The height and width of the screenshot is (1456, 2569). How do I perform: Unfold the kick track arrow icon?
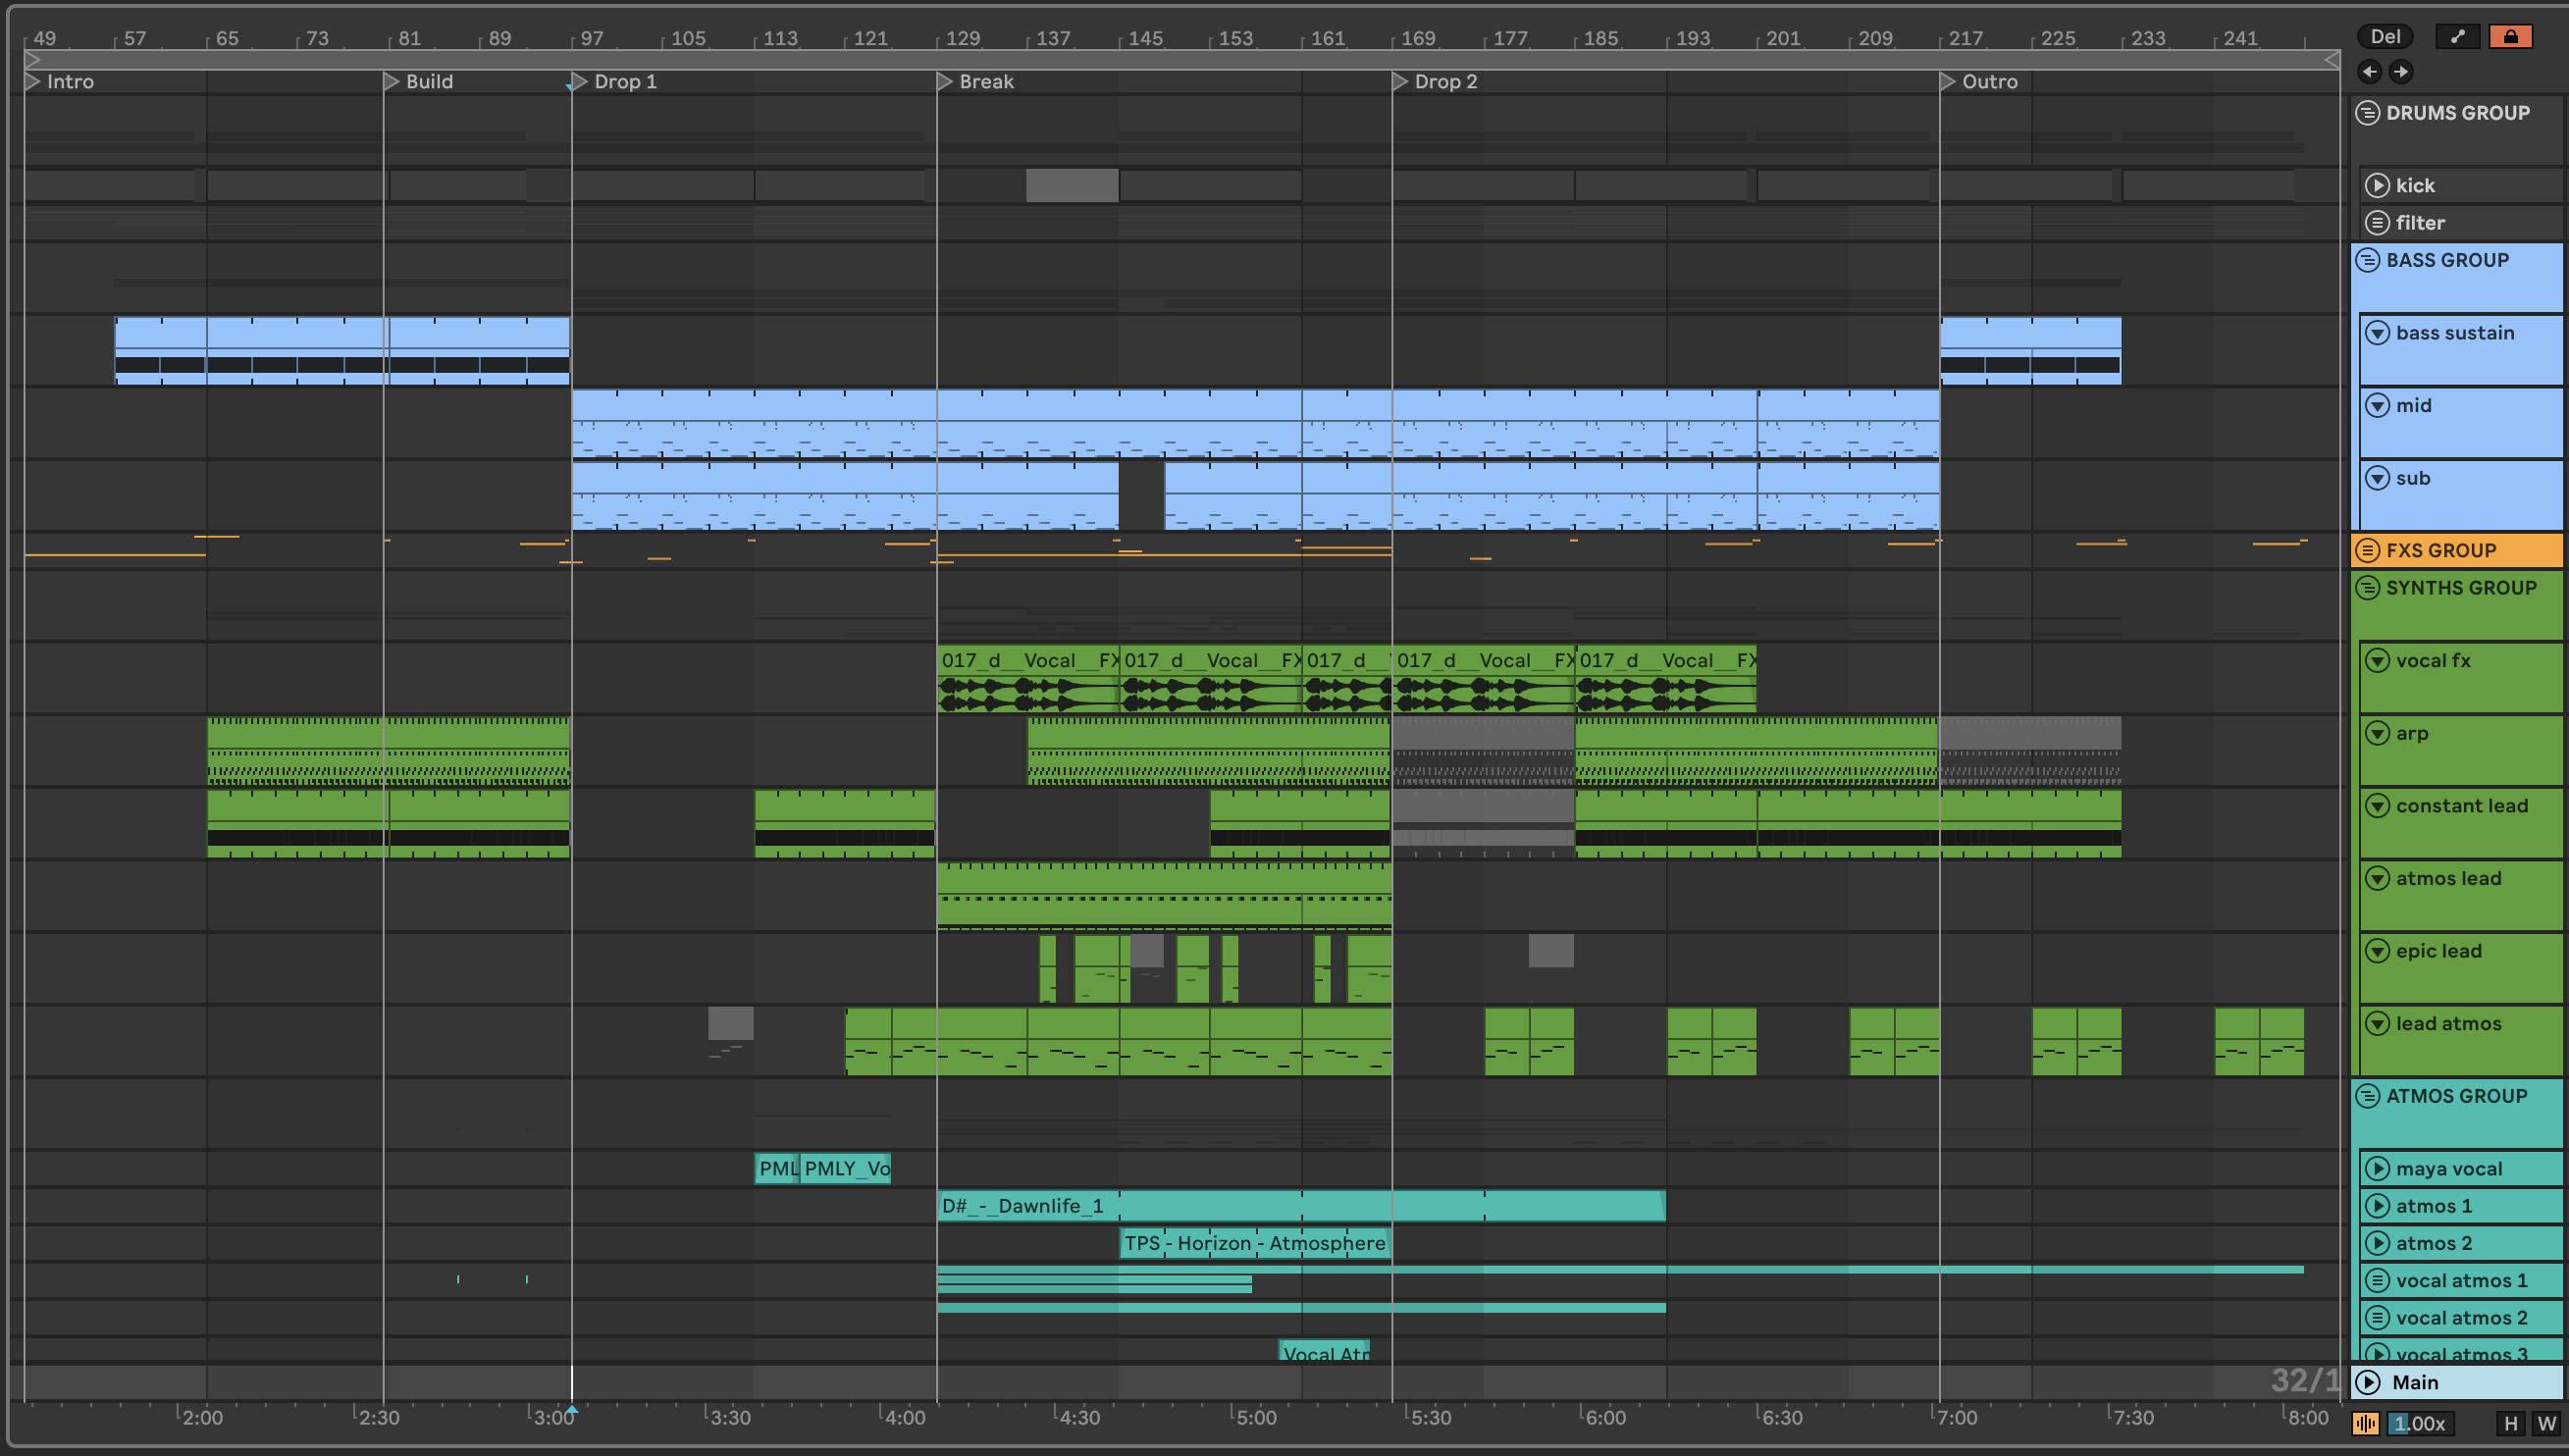(x=2377, y=186)
